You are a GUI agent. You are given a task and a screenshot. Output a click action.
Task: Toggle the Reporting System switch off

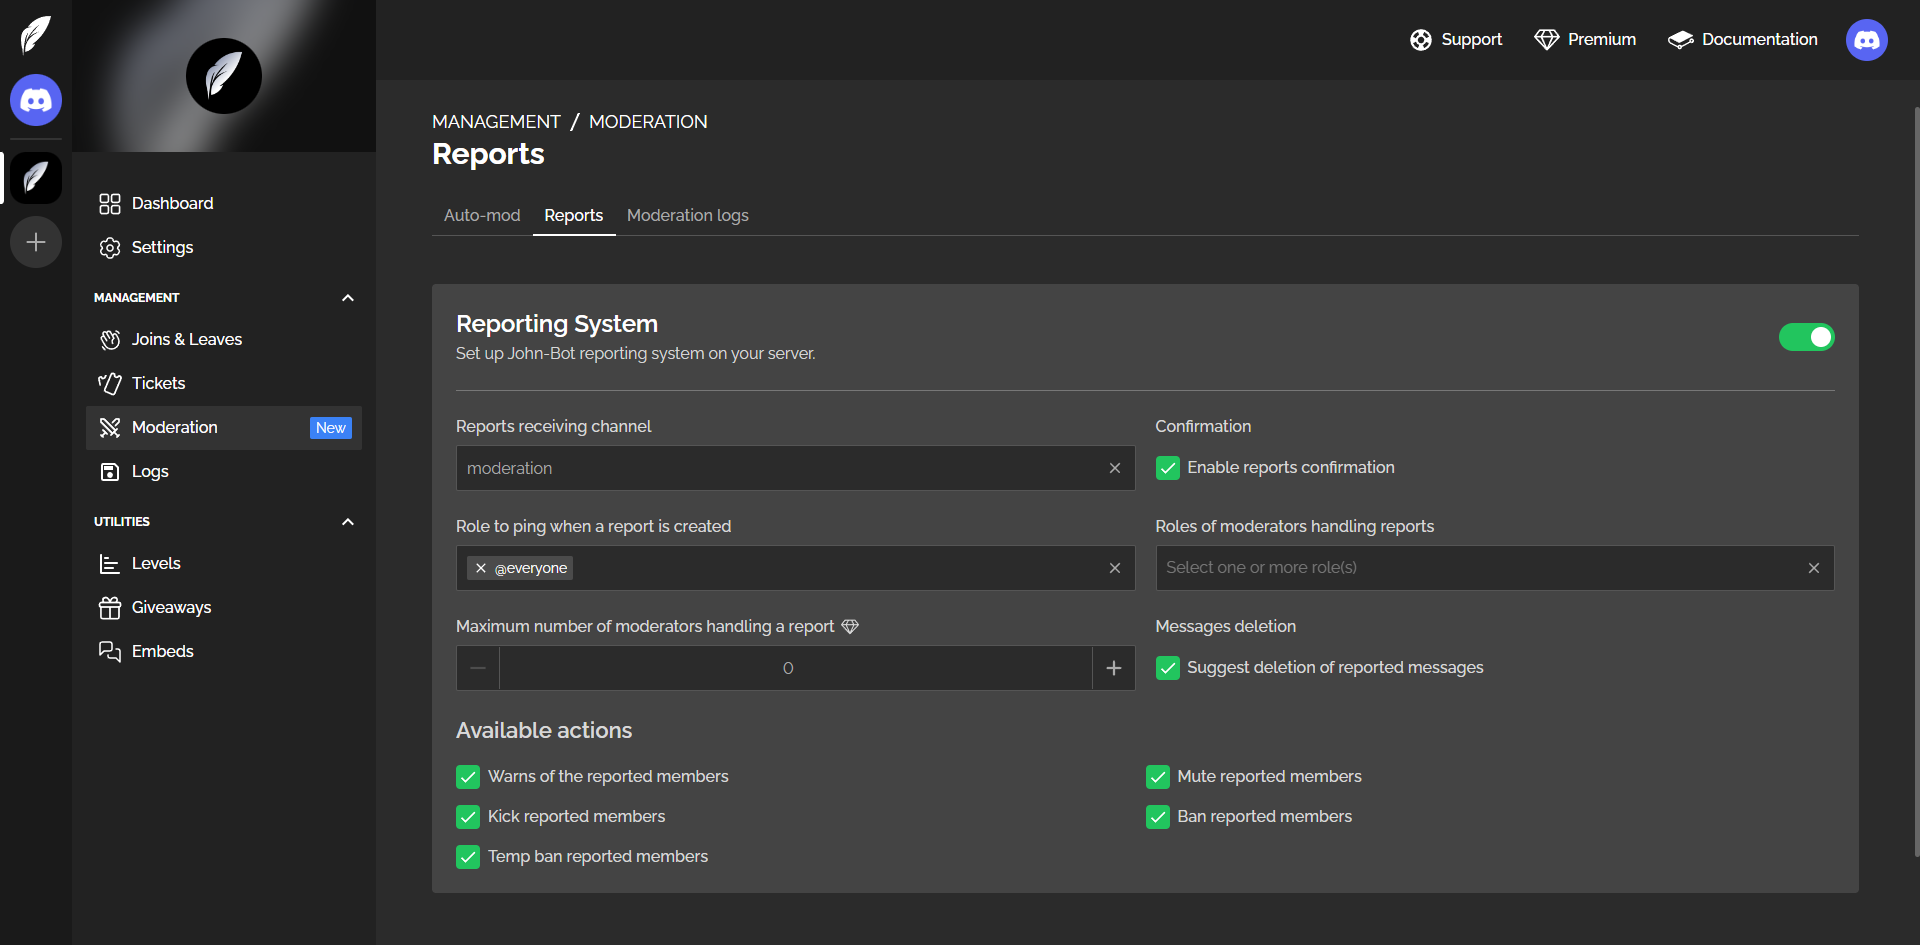coord(1806,337)
